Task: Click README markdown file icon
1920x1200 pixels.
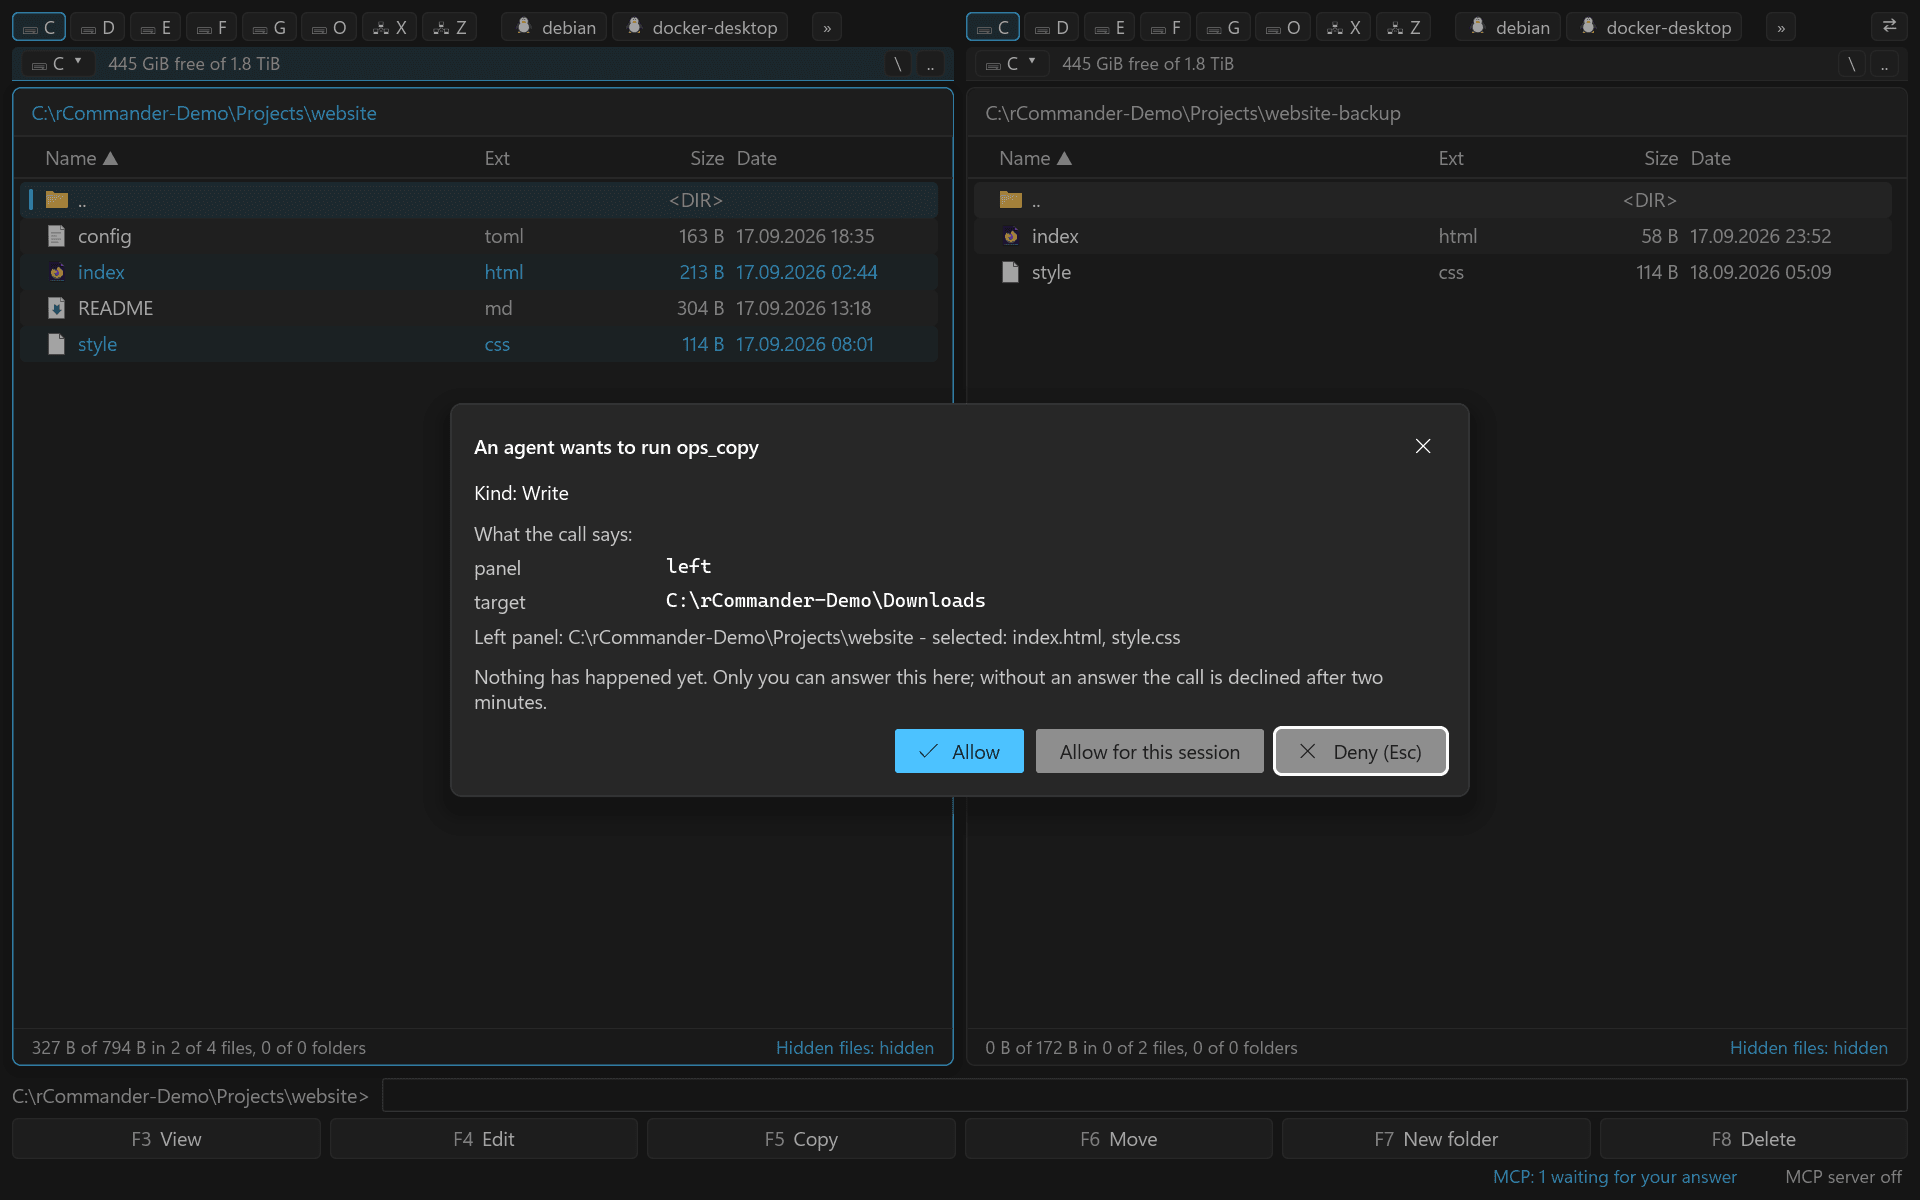Action: click(x=57, y=308)
